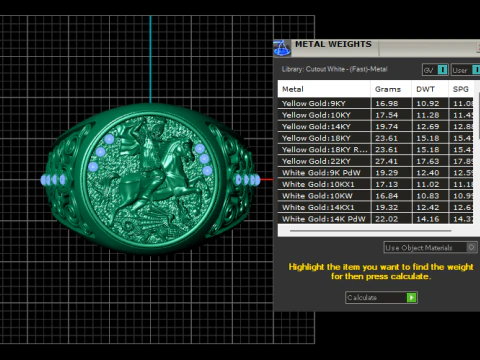Click the METAL WEIGHTS panel title

333,44
